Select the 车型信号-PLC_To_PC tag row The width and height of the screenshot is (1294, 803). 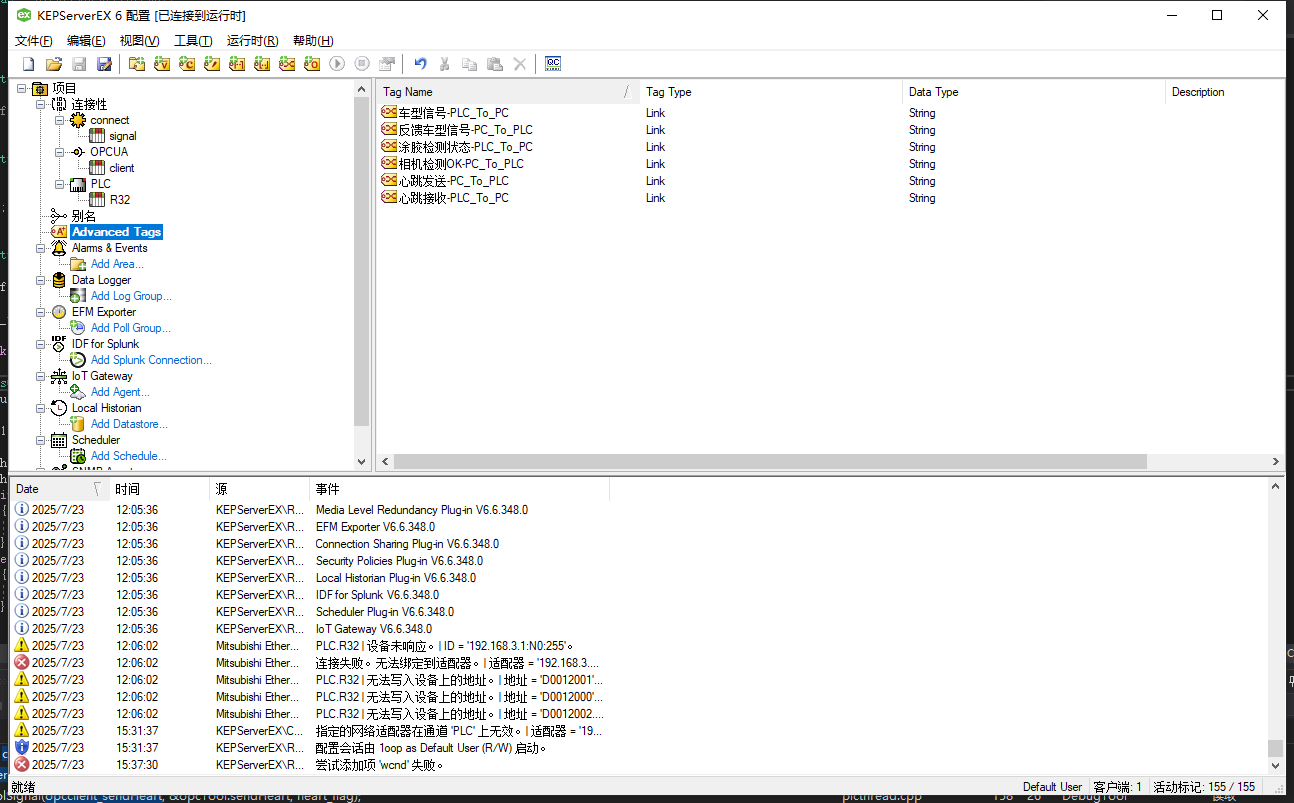(830, 113)
